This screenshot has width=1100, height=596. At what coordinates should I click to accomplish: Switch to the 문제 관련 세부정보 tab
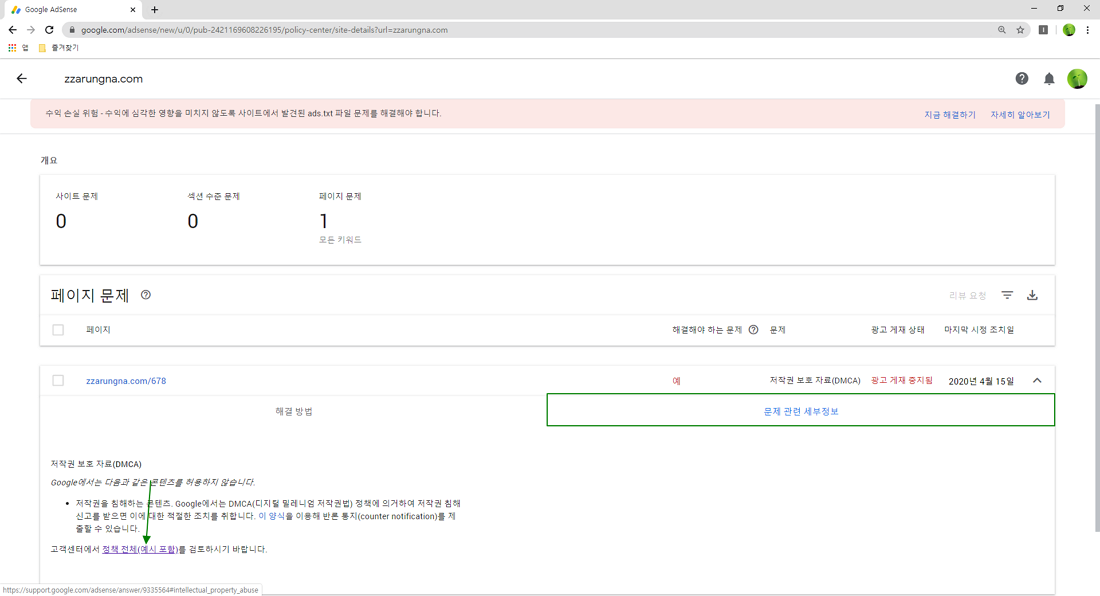(800, 410)
